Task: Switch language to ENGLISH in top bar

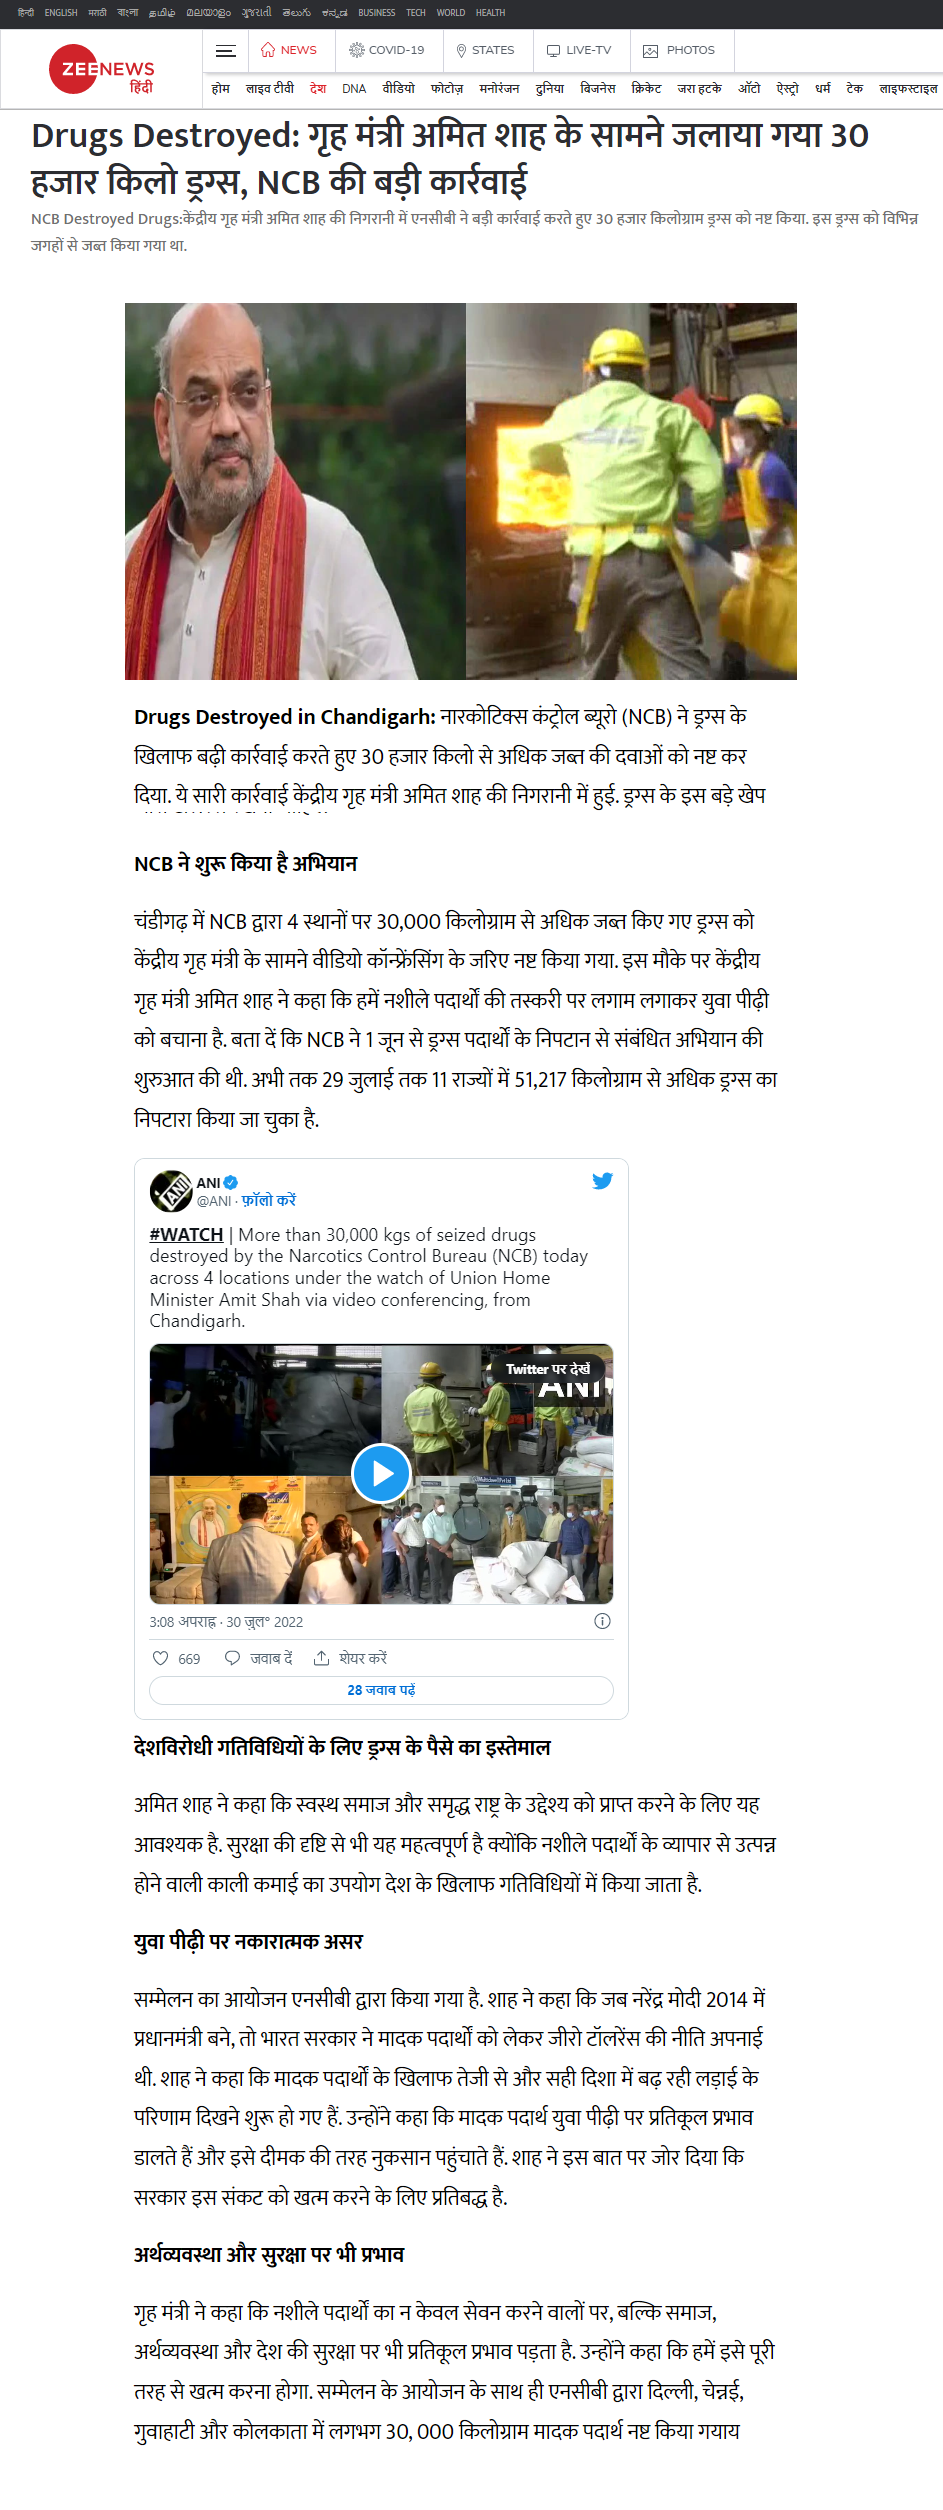Action: [61, 13]
